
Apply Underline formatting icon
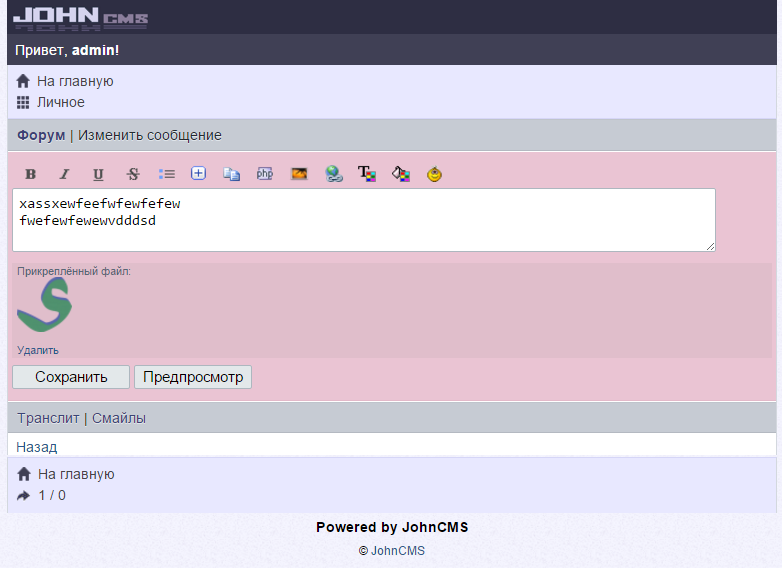click(98, 174)
